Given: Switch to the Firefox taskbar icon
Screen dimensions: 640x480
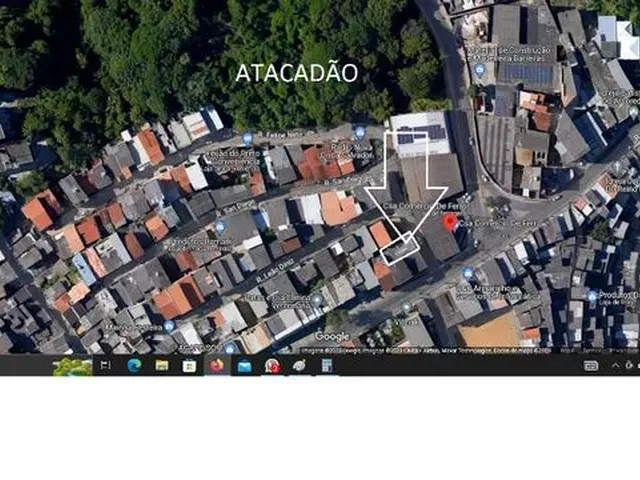Looking at the screenshot, I should [x=217, y=365].
